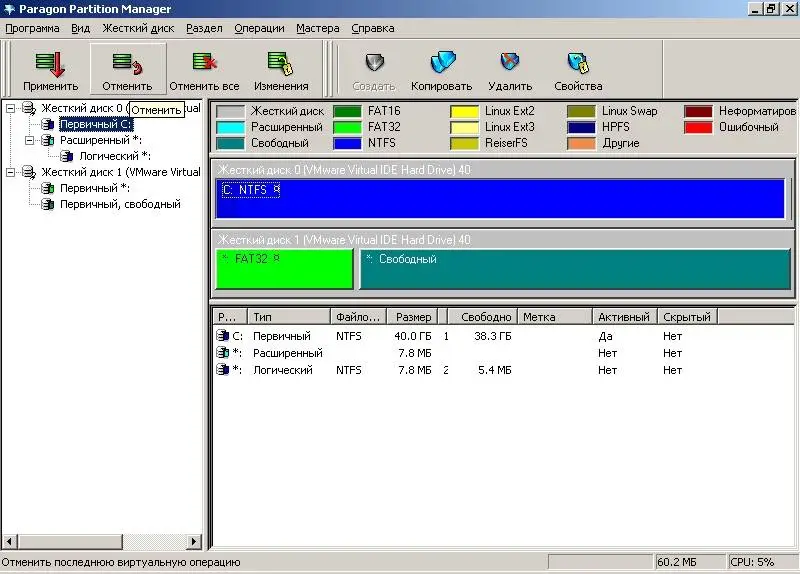
Task: Click the 5.4 МБ free space cell
Action: point(494,370)
